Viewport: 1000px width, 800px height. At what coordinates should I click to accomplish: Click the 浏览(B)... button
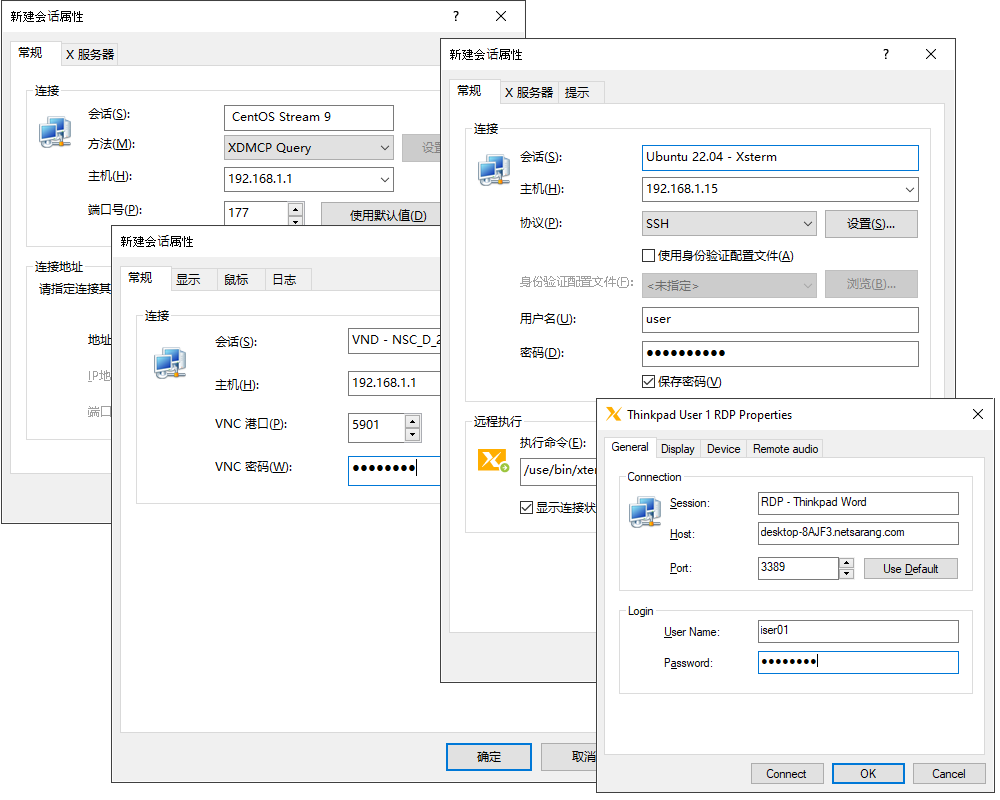point(871,284)
